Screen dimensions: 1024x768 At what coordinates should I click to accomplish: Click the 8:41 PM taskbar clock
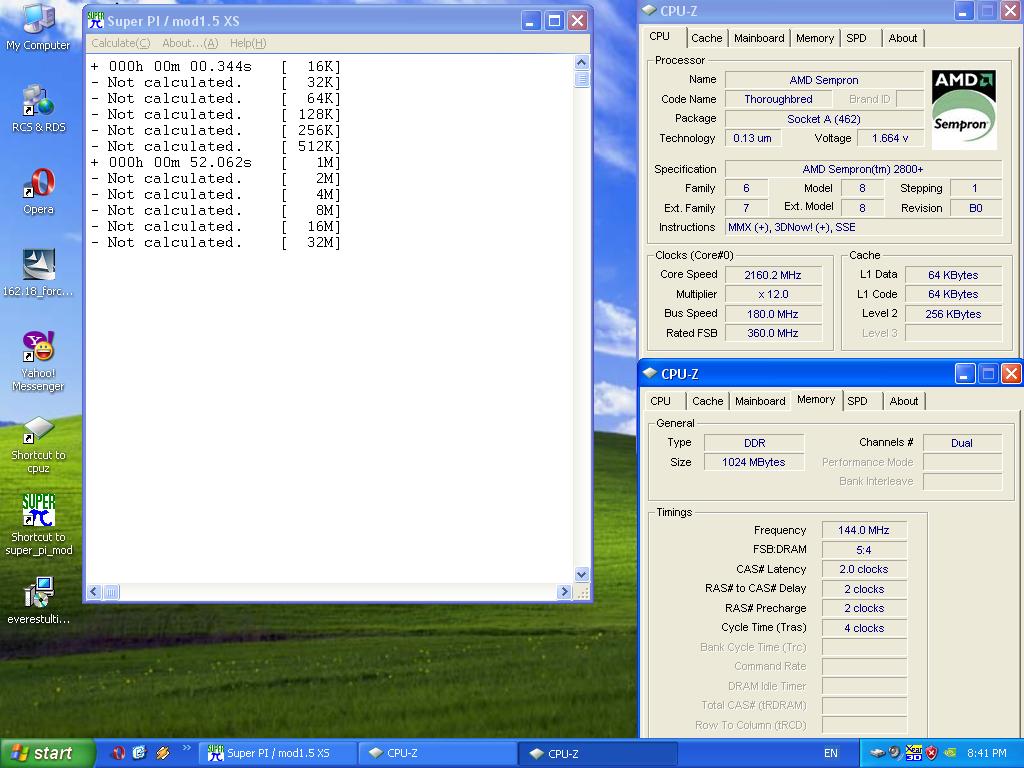pyautogui.click(x=986, y=753)
